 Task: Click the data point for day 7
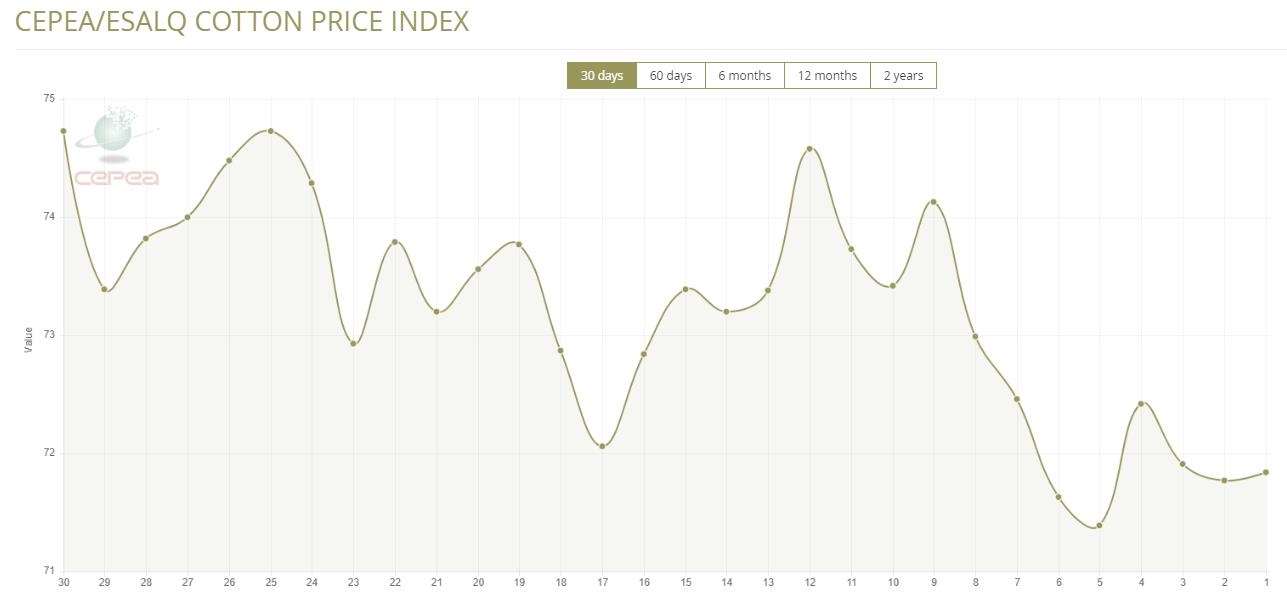1017,399
